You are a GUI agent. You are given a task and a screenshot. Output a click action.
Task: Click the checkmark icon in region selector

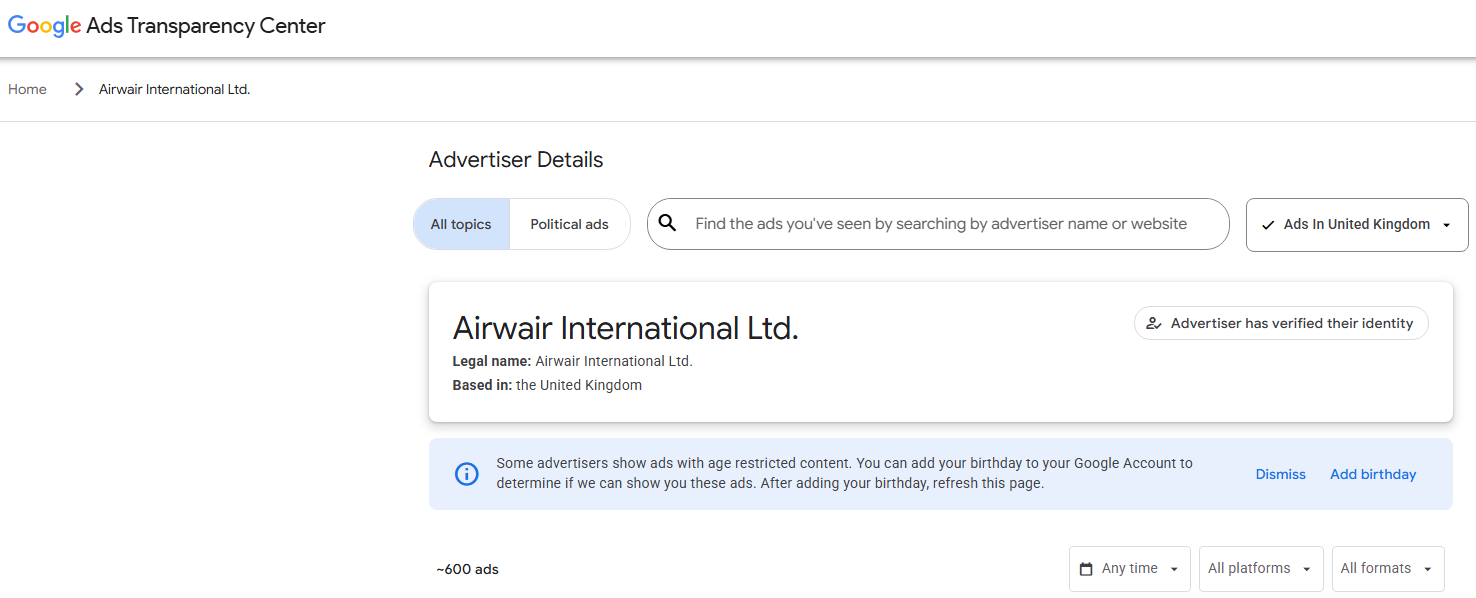[1268, 225]
